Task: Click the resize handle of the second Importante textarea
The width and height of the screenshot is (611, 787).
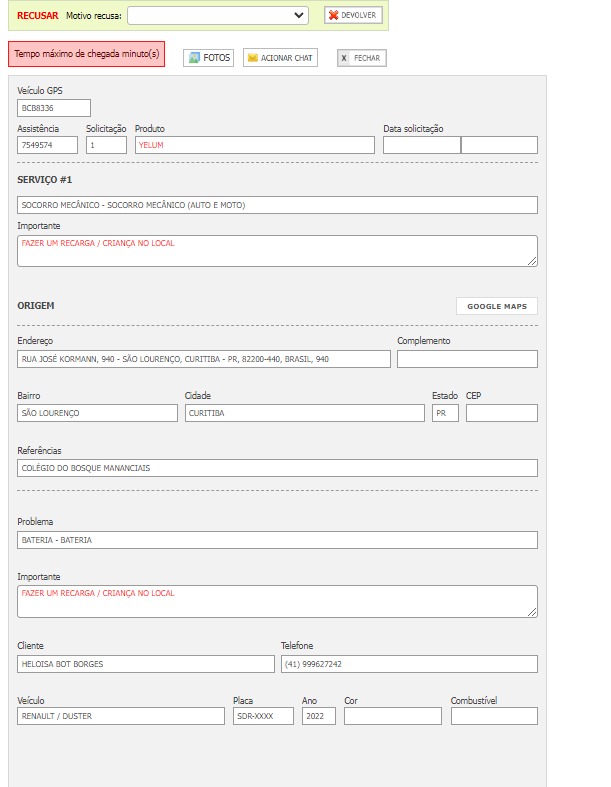Action: pyautogui.click(x=533, y=612)
